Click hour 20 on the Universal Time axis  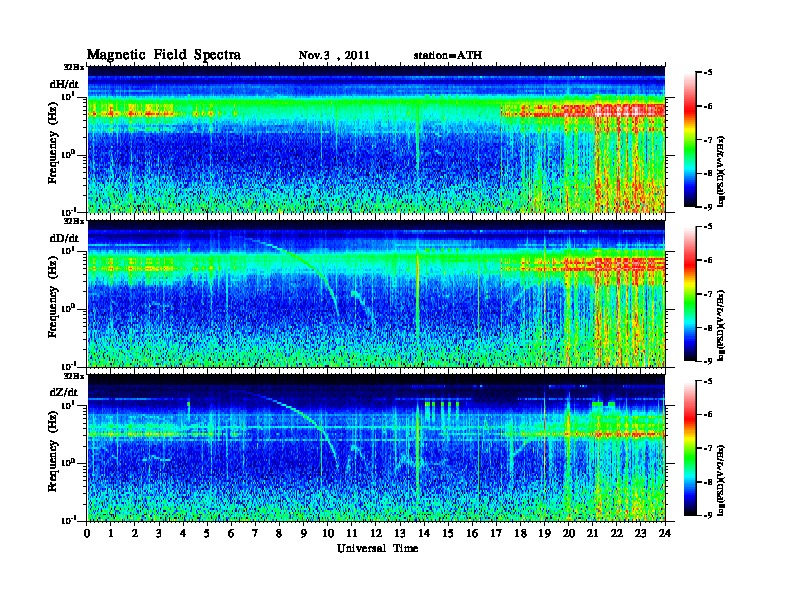(x=569, y=533)
